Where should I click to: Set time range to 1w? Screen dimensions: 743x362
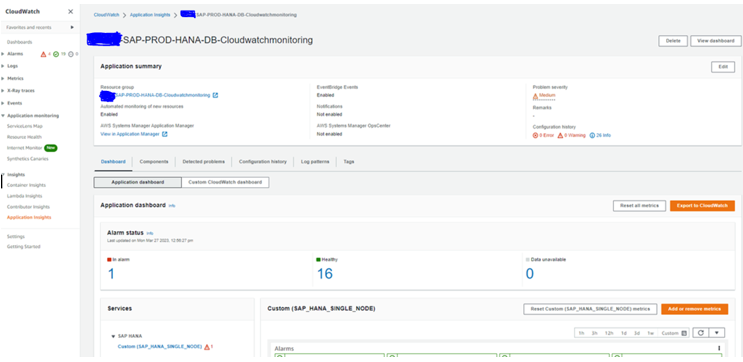coord(651,333)
